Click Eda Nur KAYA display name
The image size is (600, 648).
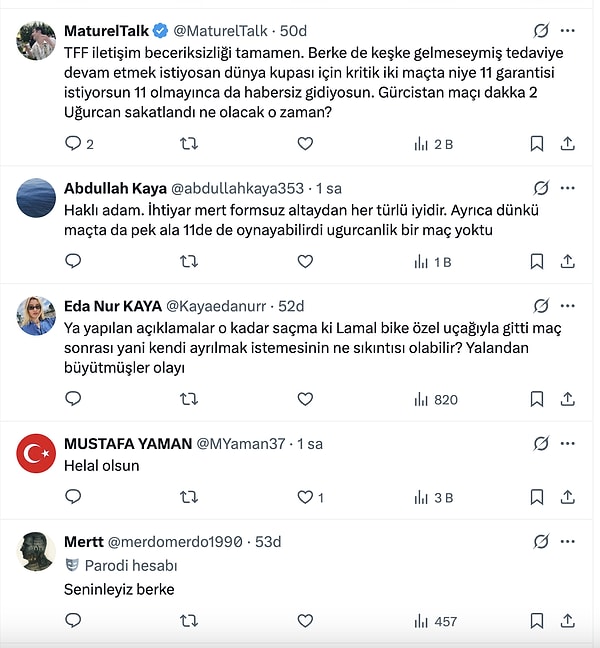coord(112,306)
